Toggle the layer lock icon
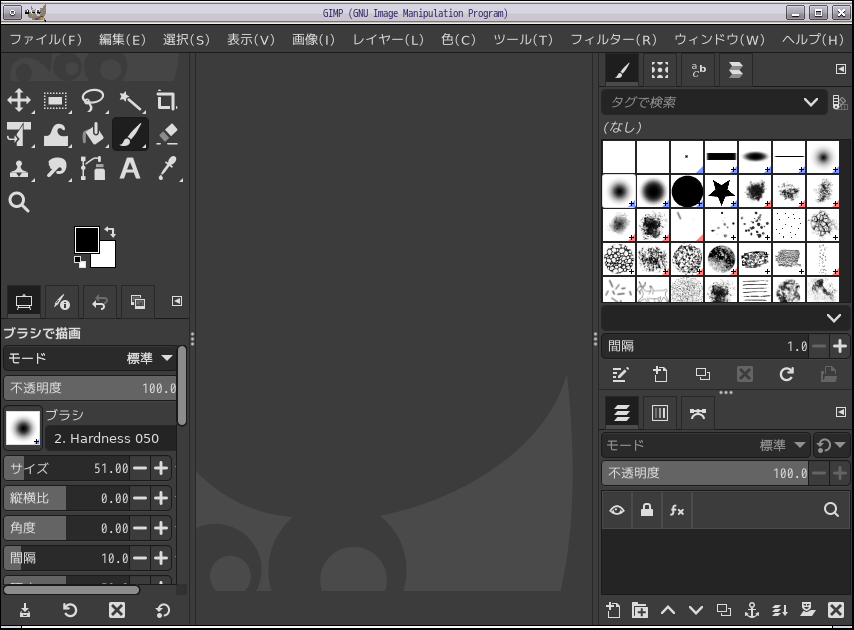Image resolution: width=854 pixels, height=630 pixels. (x=647, y=510)
